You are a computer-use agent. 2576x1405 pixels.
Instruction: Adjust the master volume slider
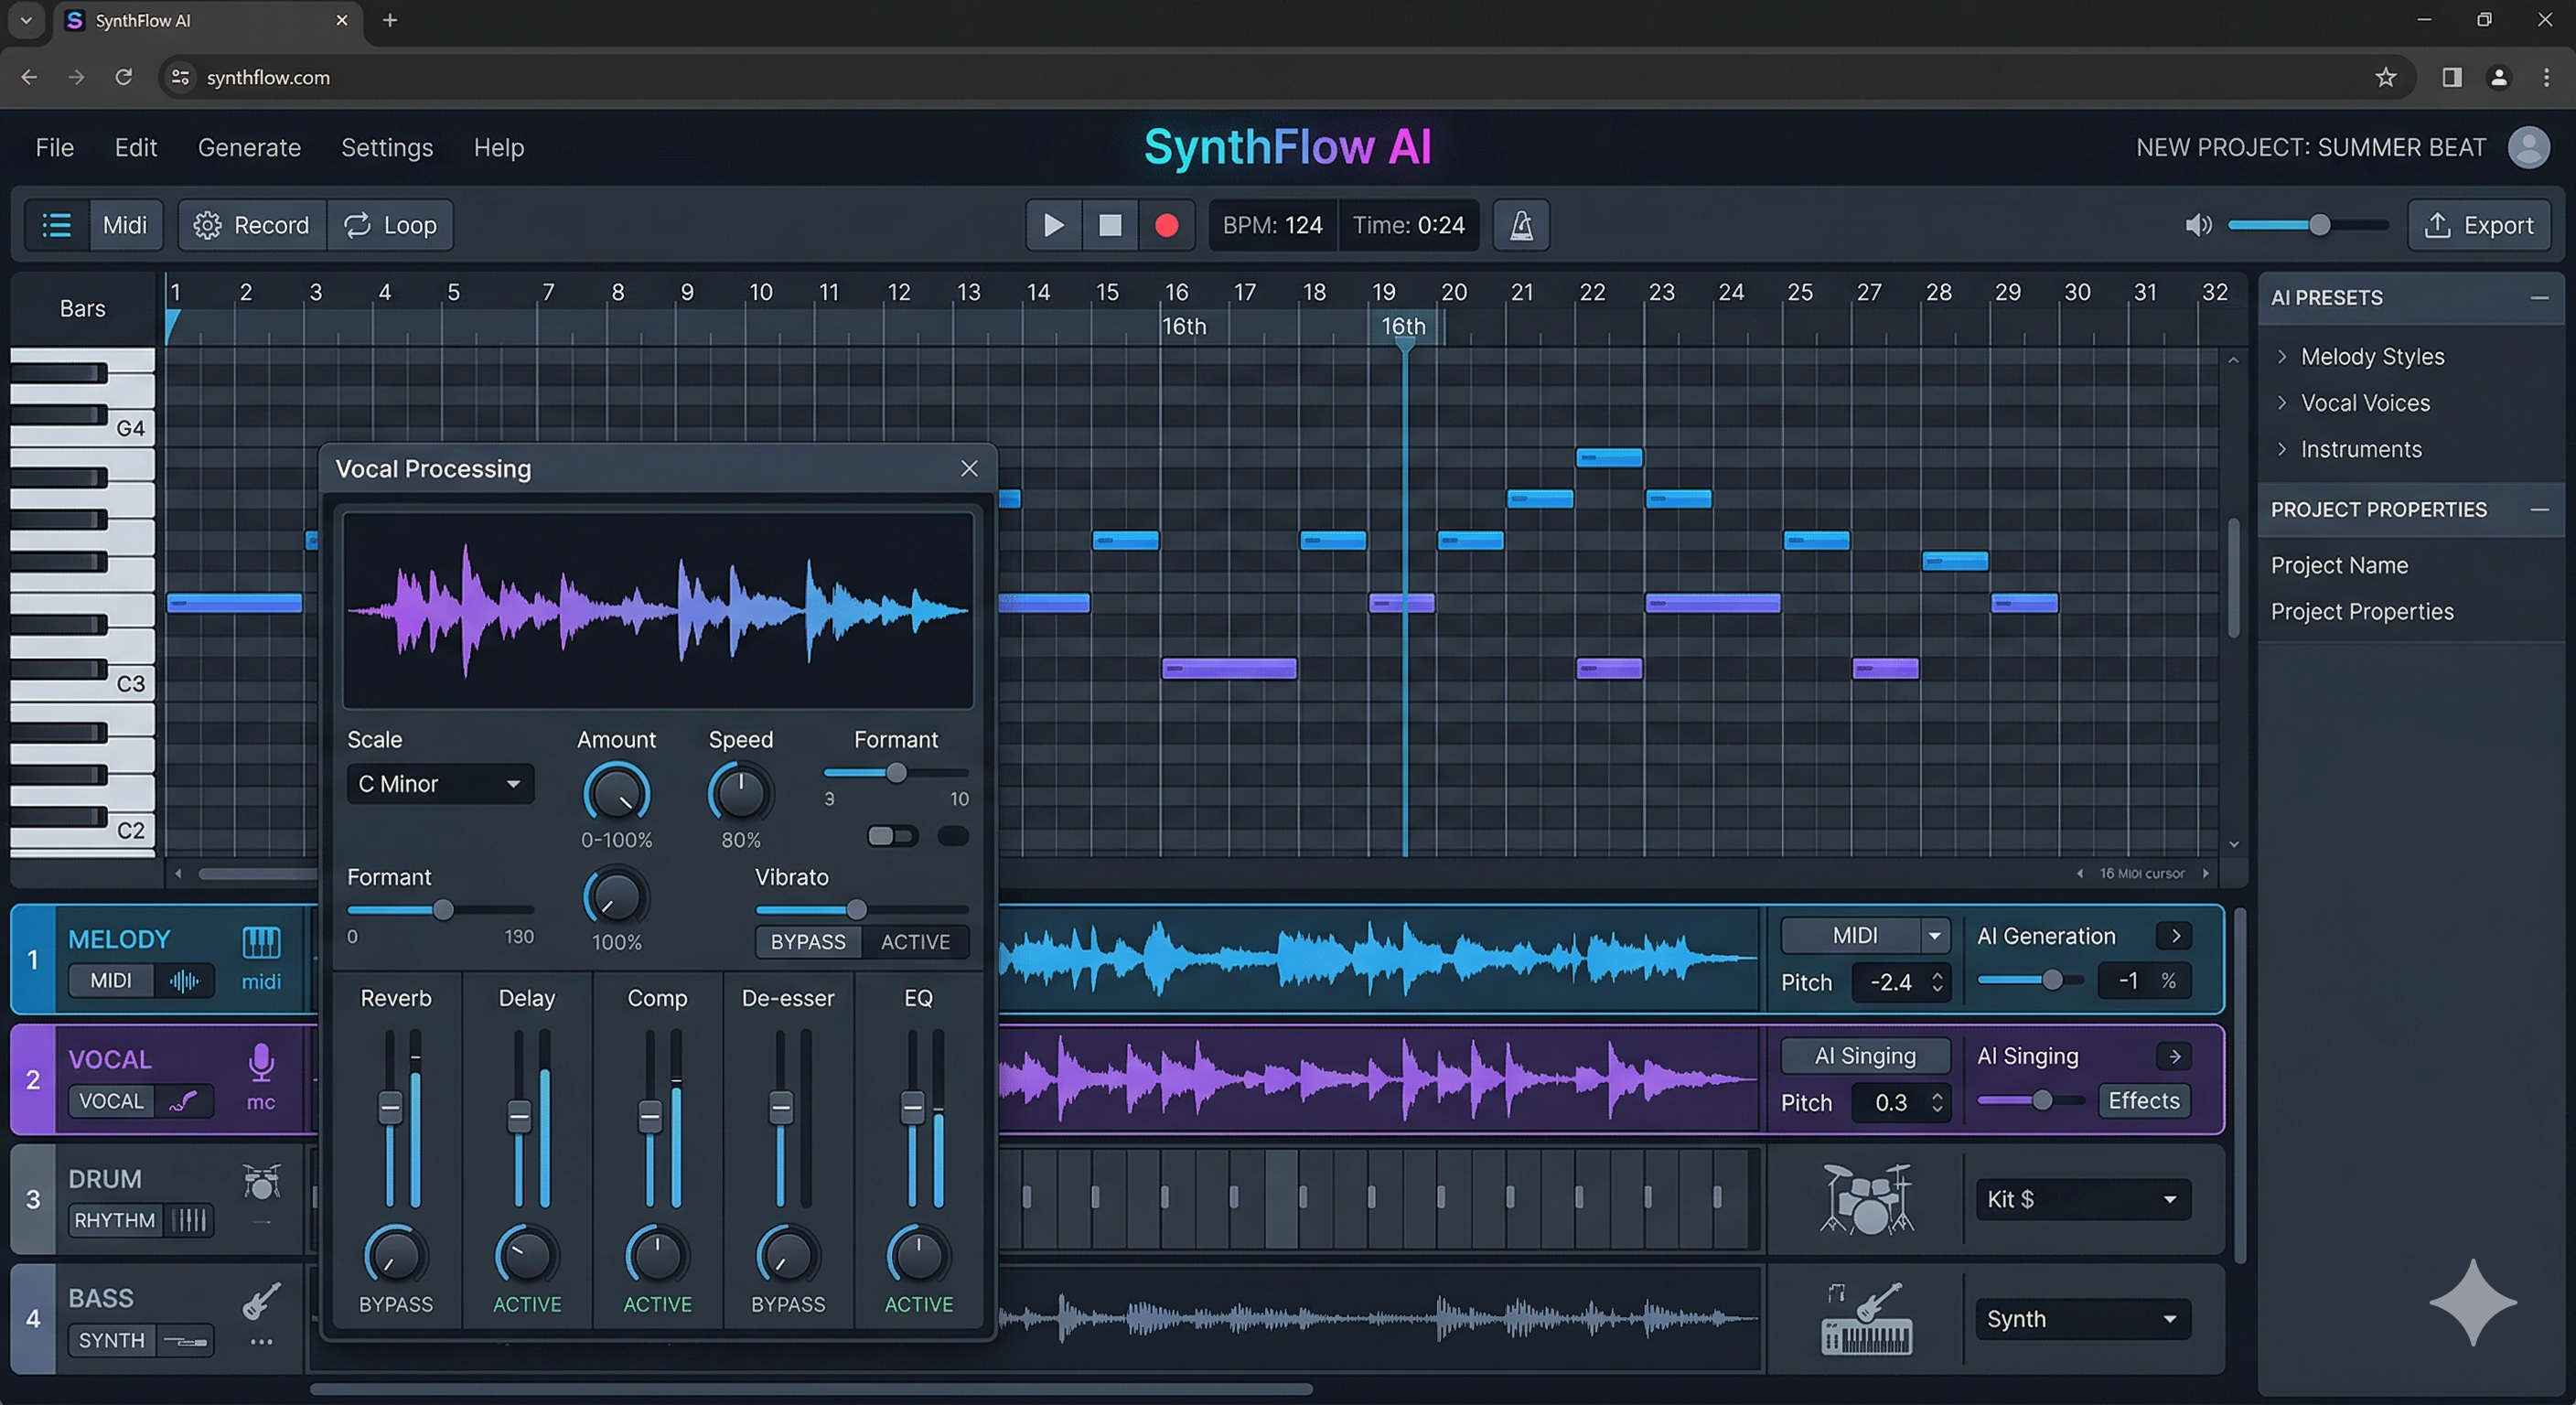[x=2318, y=225]
